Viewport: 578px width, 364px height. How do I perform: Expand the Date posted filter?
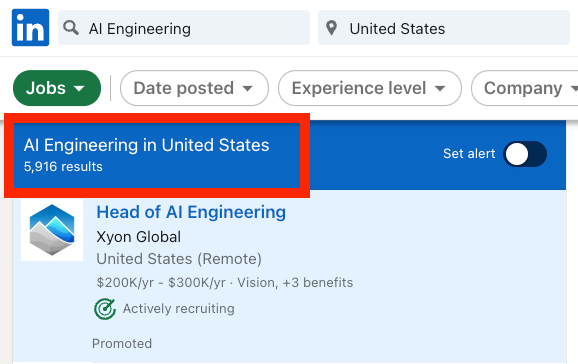click(194, 88)
